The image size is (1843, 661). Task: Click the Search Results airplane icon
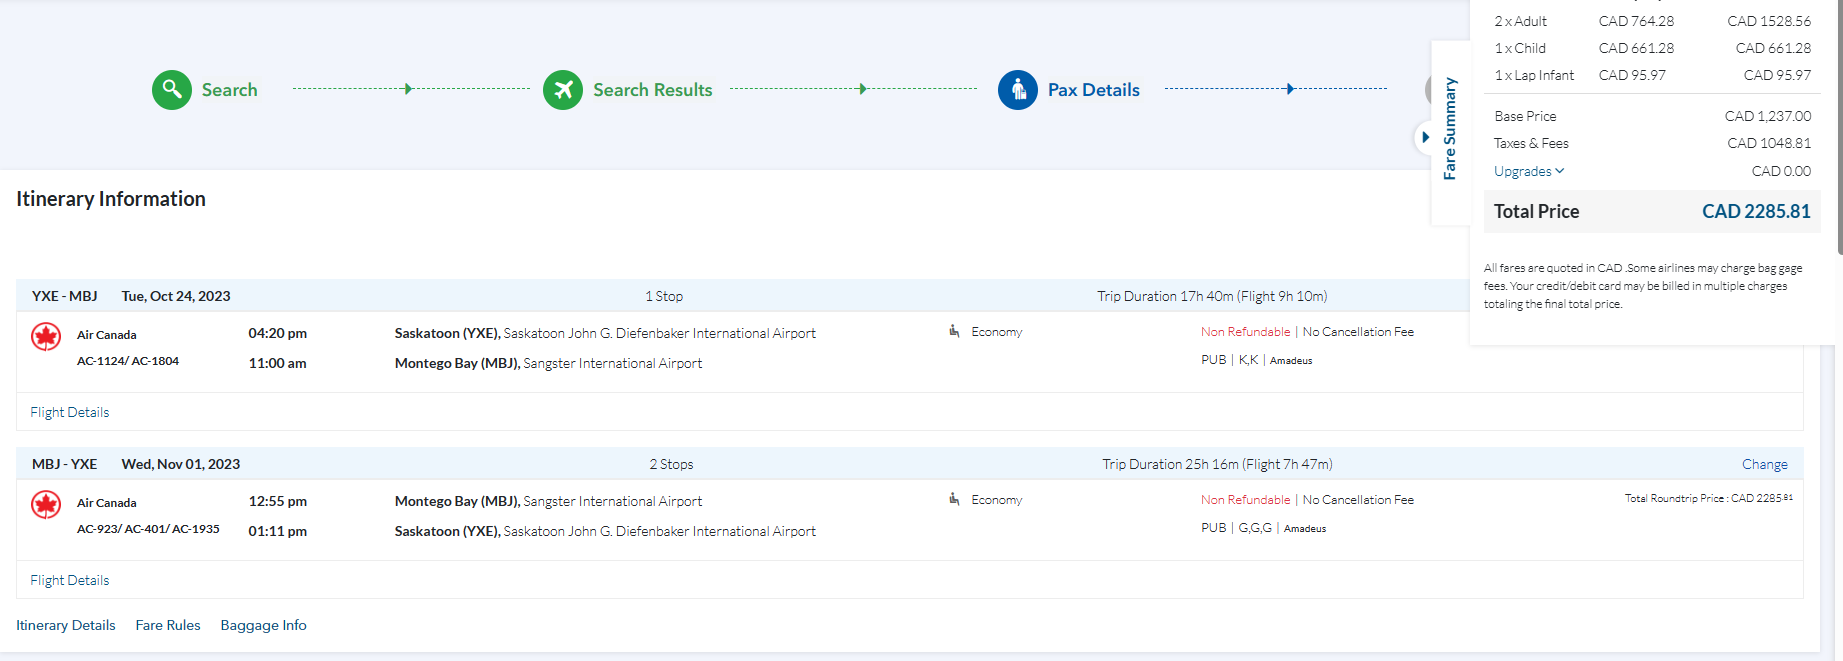pyautogui.click(x=563, y=90)
